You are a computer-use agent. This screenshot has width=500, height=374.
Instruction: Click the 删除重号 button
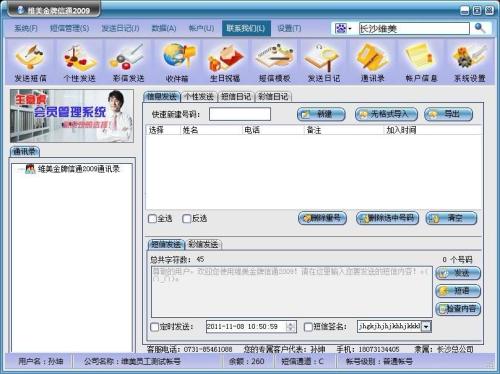[322, 218]
